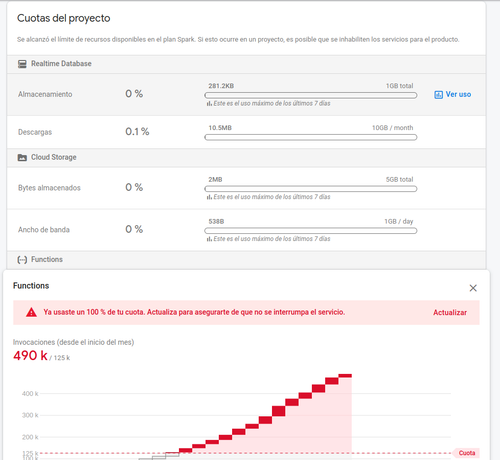Click the Cuota label on the chart
The height and width of the screenshot is (460, 500).
pos(467,453)
